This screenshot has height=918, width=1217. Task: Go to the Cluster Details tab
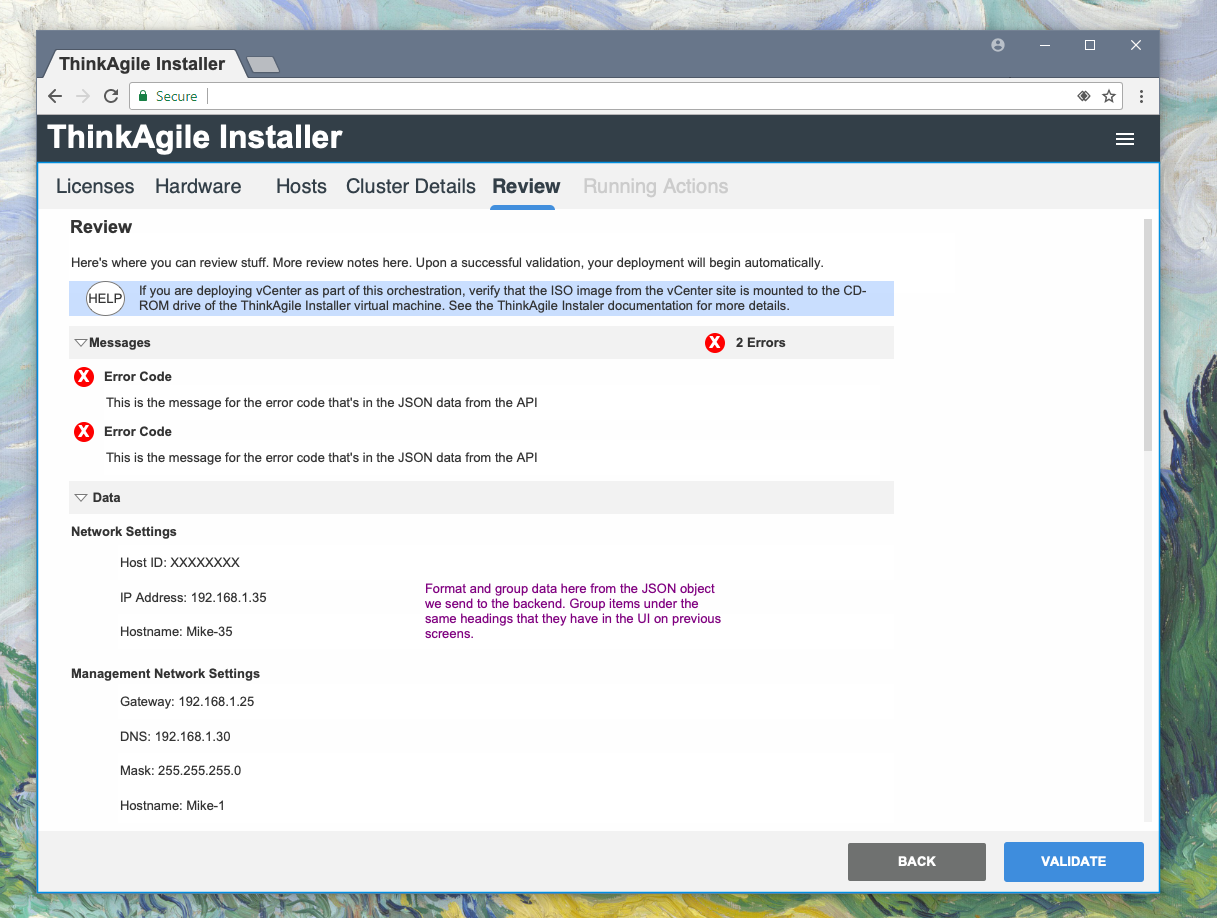[410, 186]
